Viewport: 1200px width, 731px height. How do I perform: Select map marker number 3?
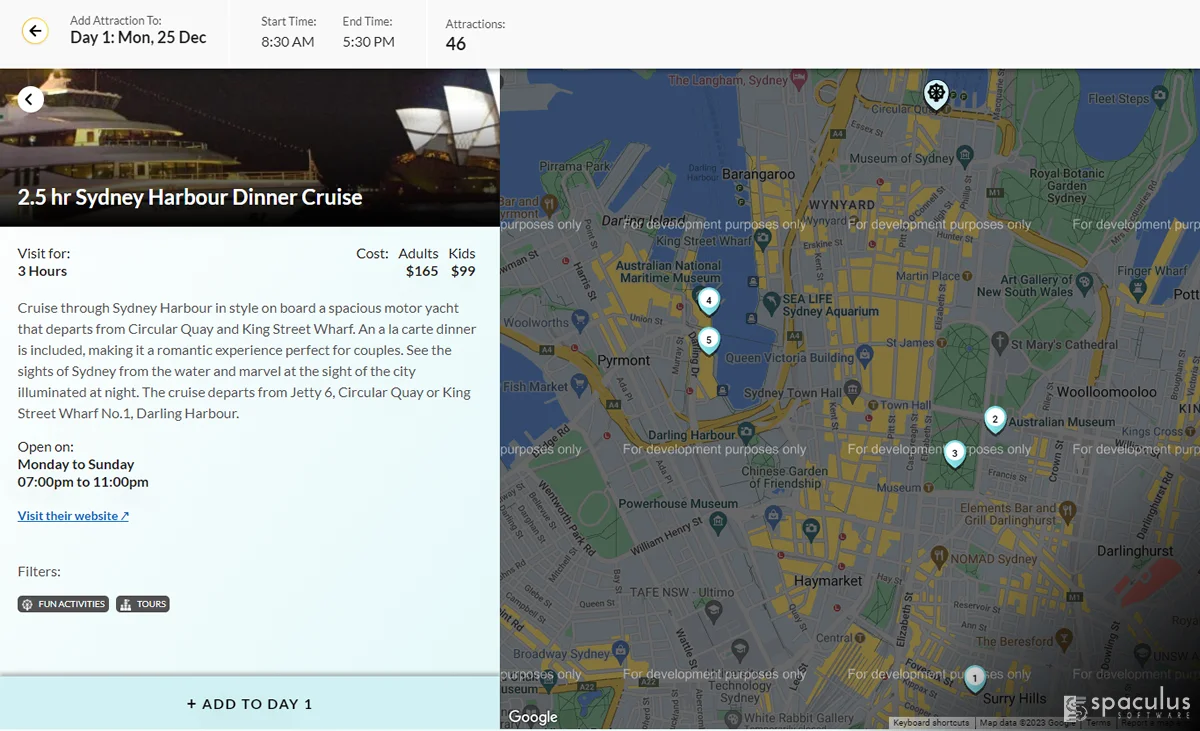point(954,454)
